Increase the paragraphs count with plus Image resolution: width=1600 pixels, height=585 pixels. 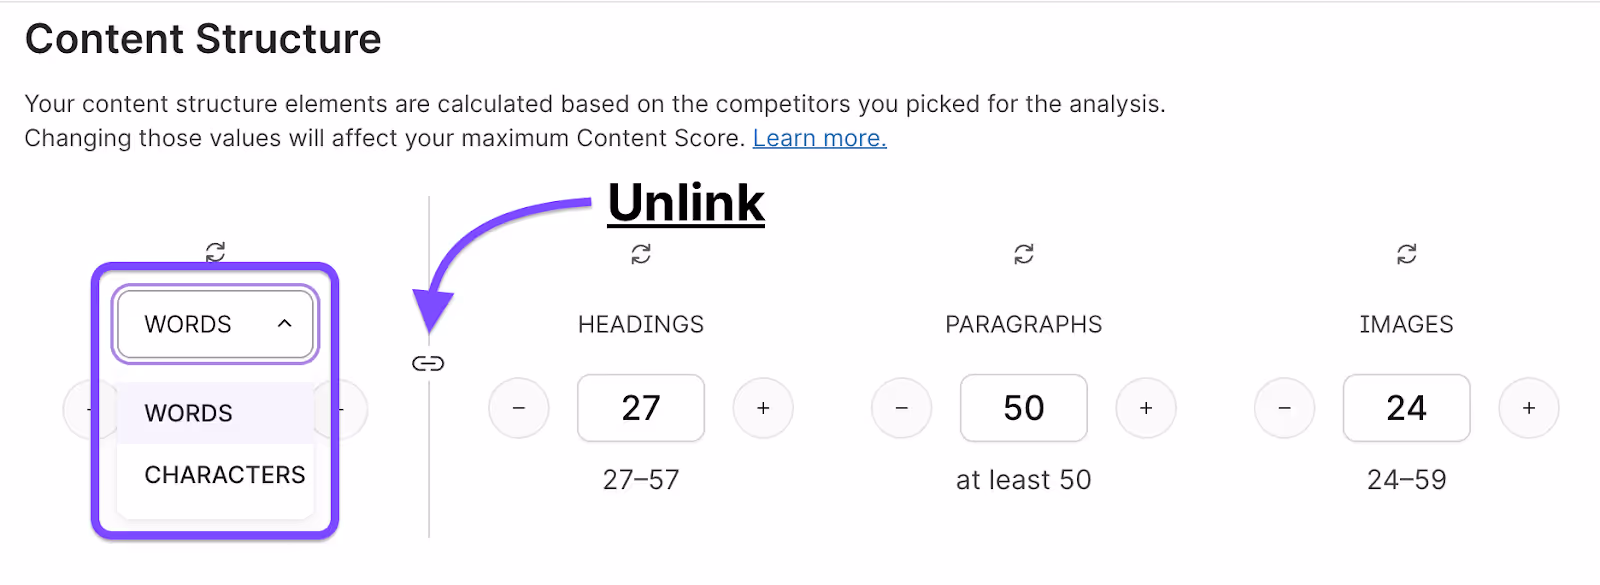[x=1146, y=408]
